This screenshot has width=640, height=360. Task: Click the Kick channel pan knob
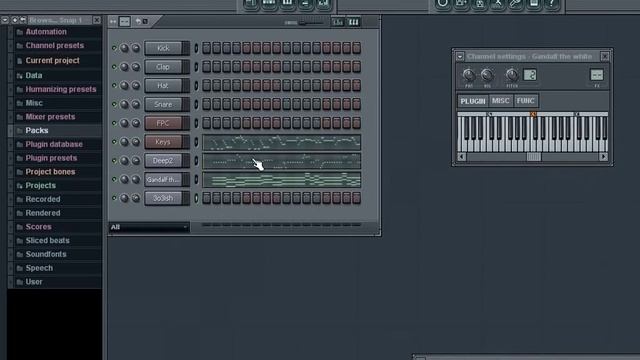coord(124,48)
